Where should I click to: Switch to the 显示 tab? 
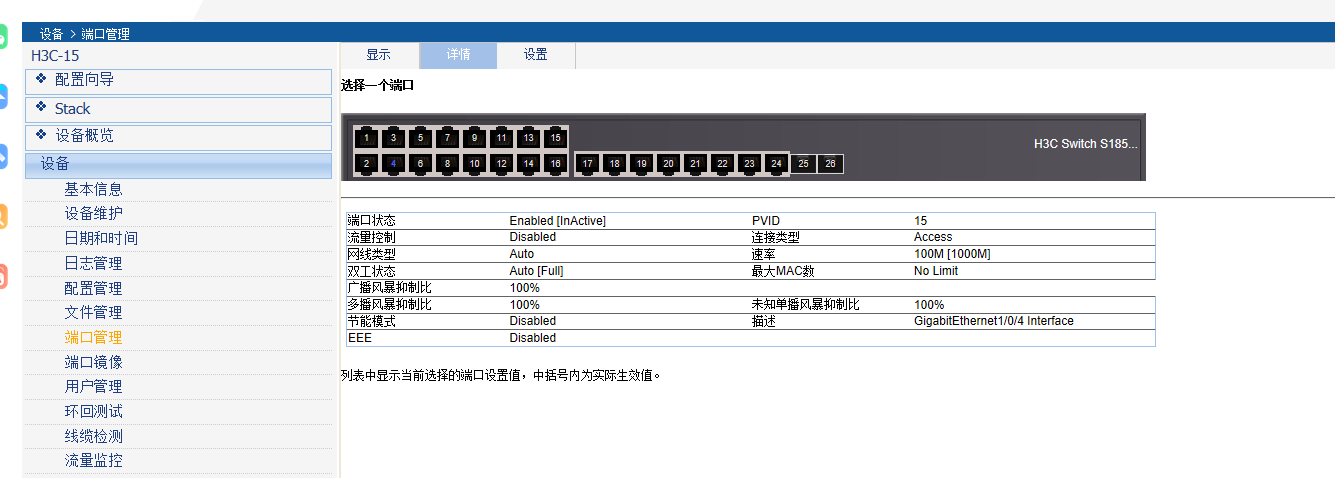(379, 55)
